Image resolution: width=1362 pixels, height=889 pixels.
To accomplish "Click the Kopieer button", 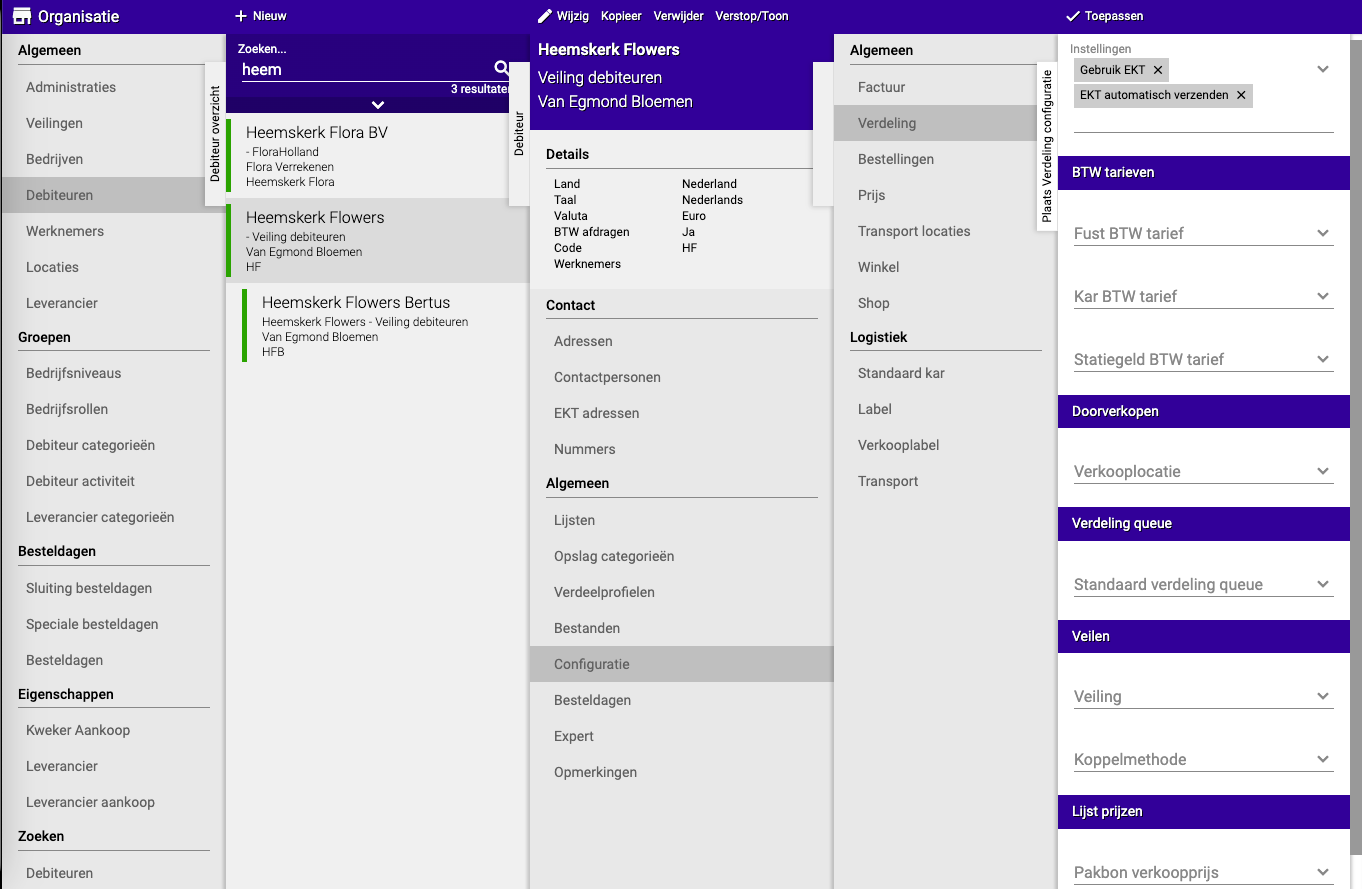I will (x=621, y=16).
